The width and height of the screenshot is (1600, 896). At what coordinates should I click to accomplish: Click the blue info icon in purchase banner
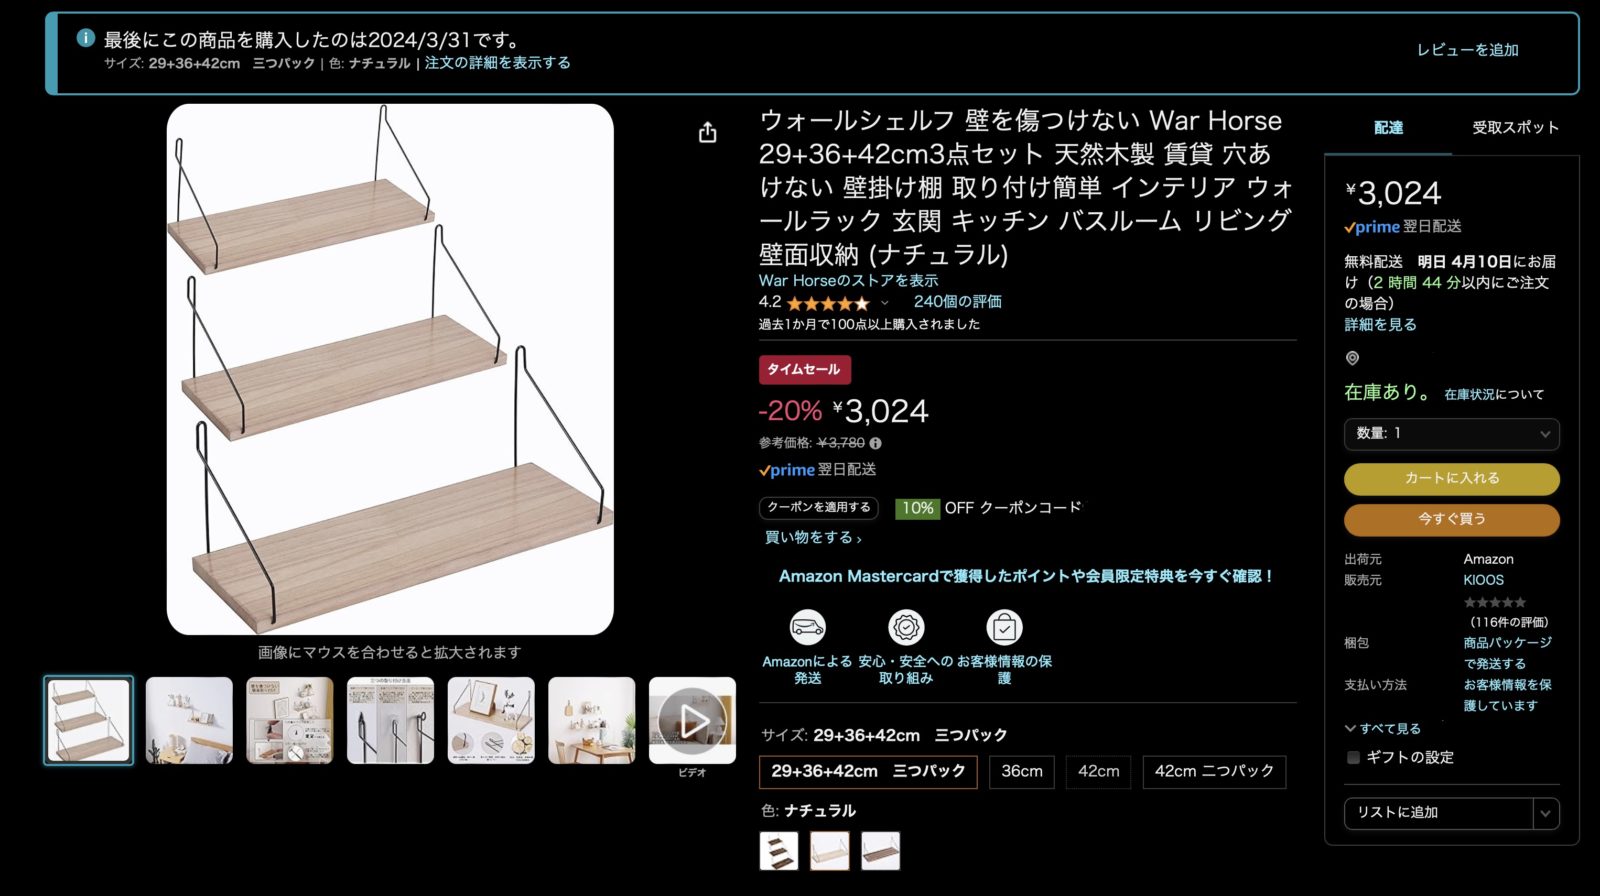coord(86,38)
